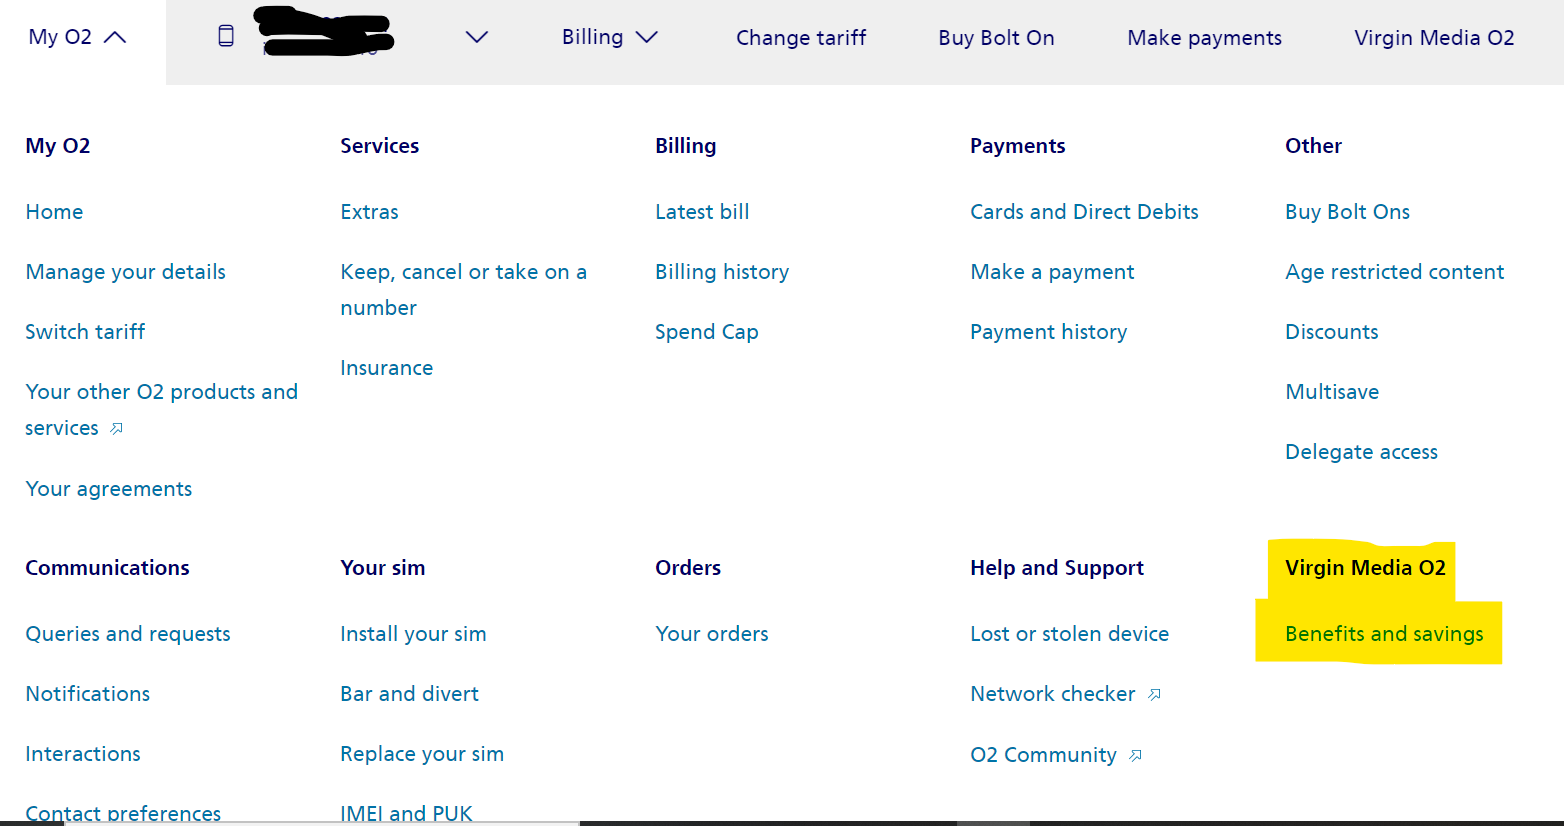Select Lost or stolen device under Help and Support

pyautogui.click(x=1069, y=633)
